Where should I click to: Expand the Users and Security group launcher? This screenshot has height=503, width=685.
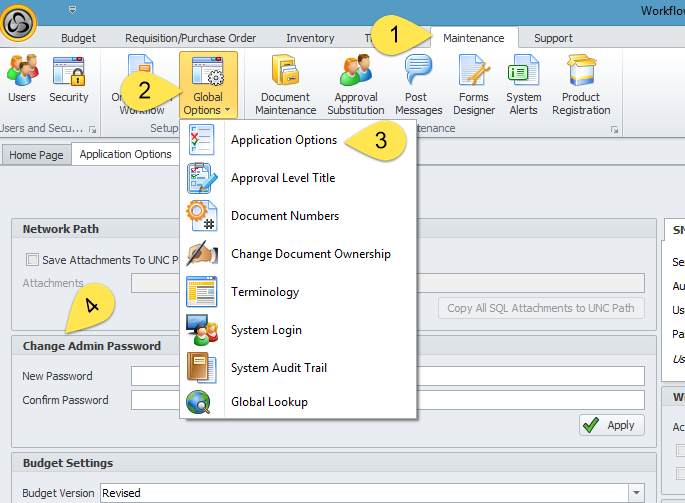point(92,129)
